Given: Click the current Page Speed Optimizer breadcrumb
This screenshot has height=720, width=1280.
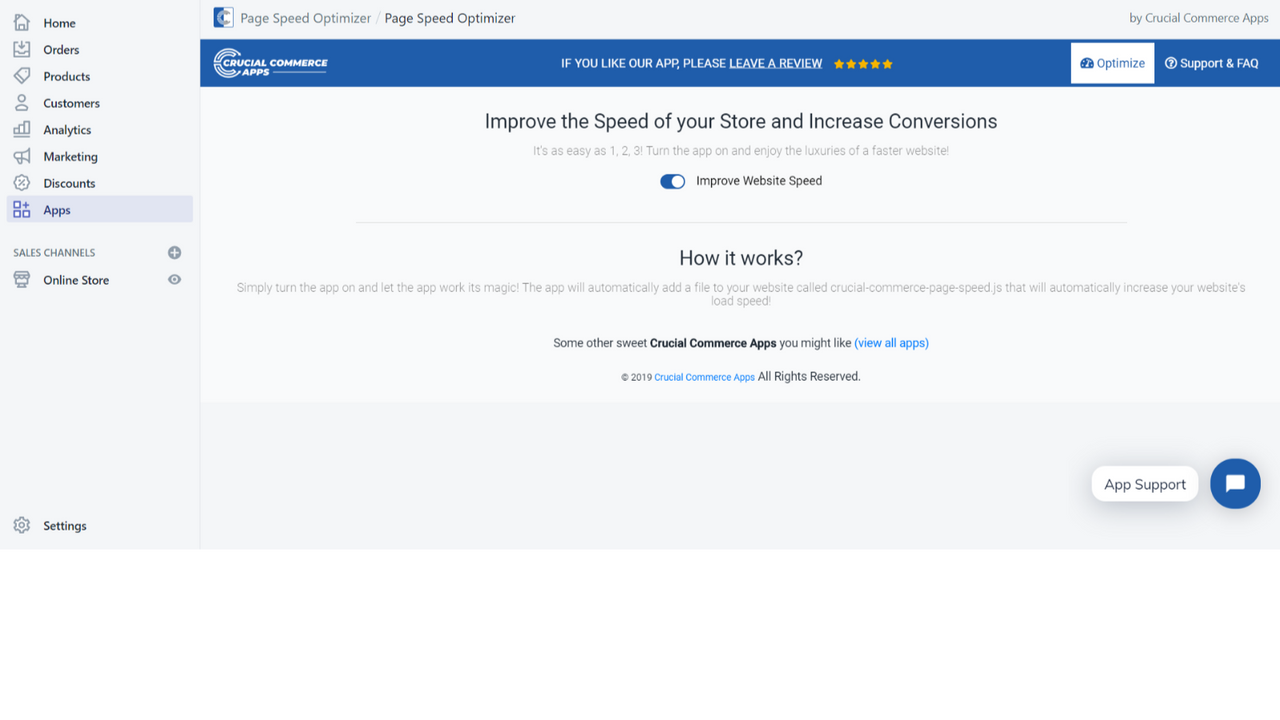Looking at the screenshot, I should pos(450,18).
